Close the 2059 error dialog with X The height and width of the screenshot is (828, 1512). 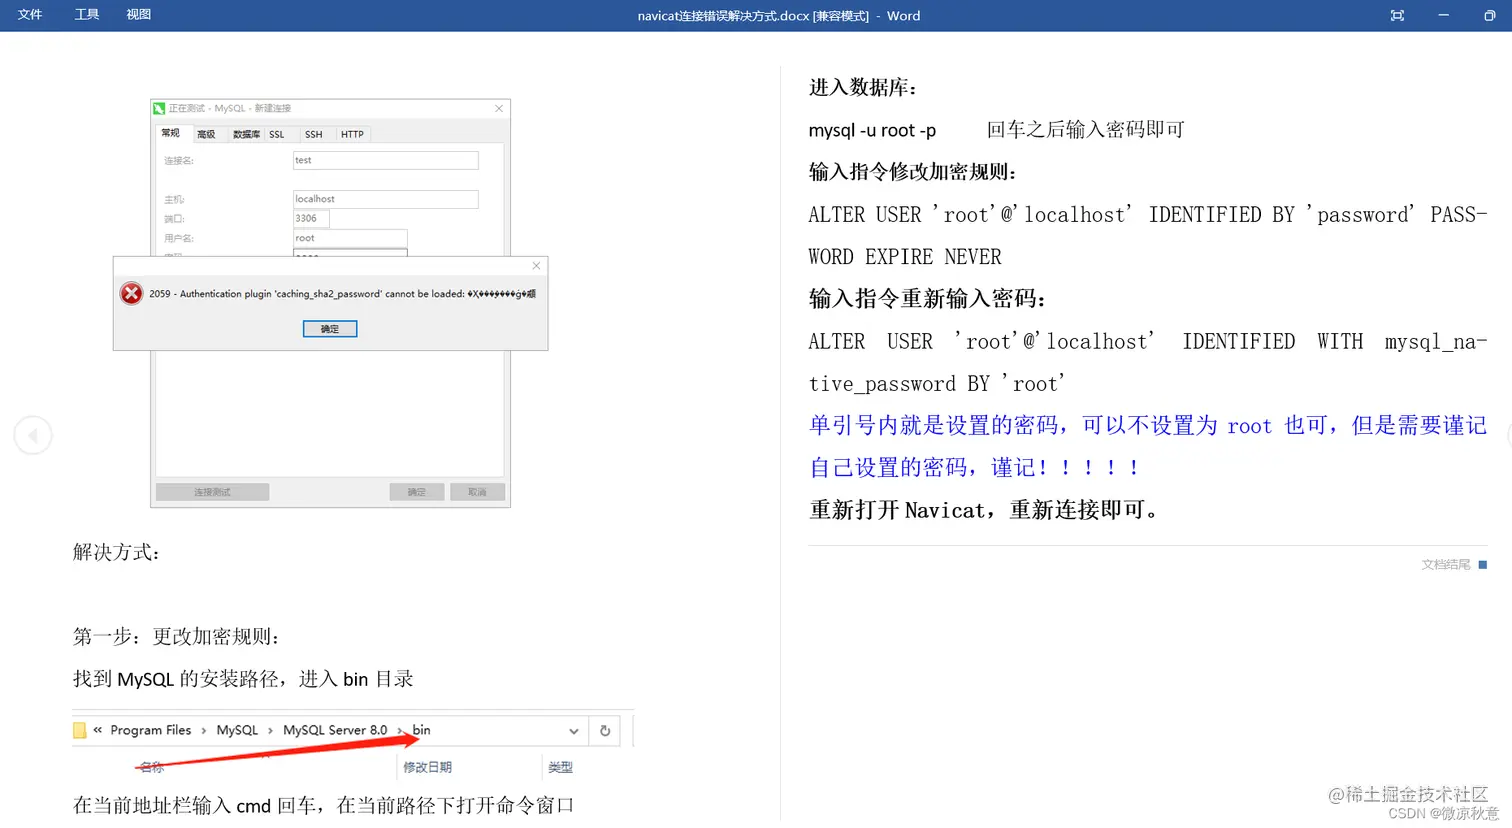[536, 266]
